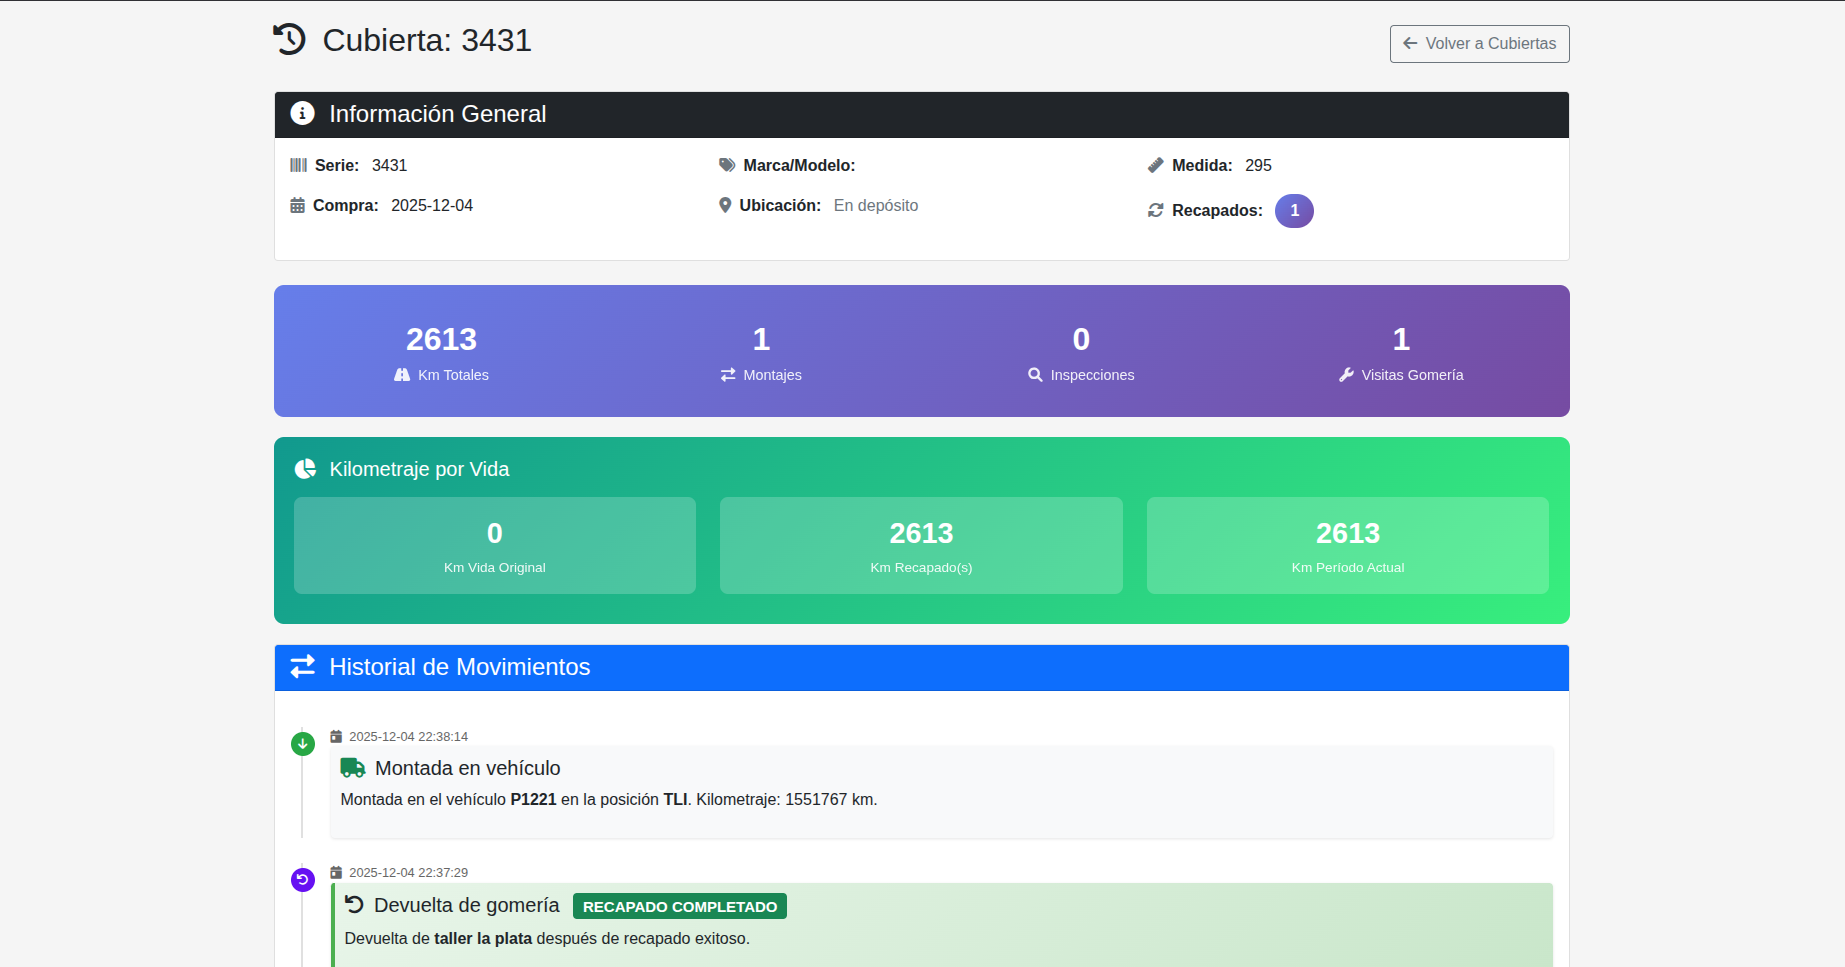Select the Km Recapado(s) card
Viewport: 1845px width, 967px height.
click(x=921, y=545)
